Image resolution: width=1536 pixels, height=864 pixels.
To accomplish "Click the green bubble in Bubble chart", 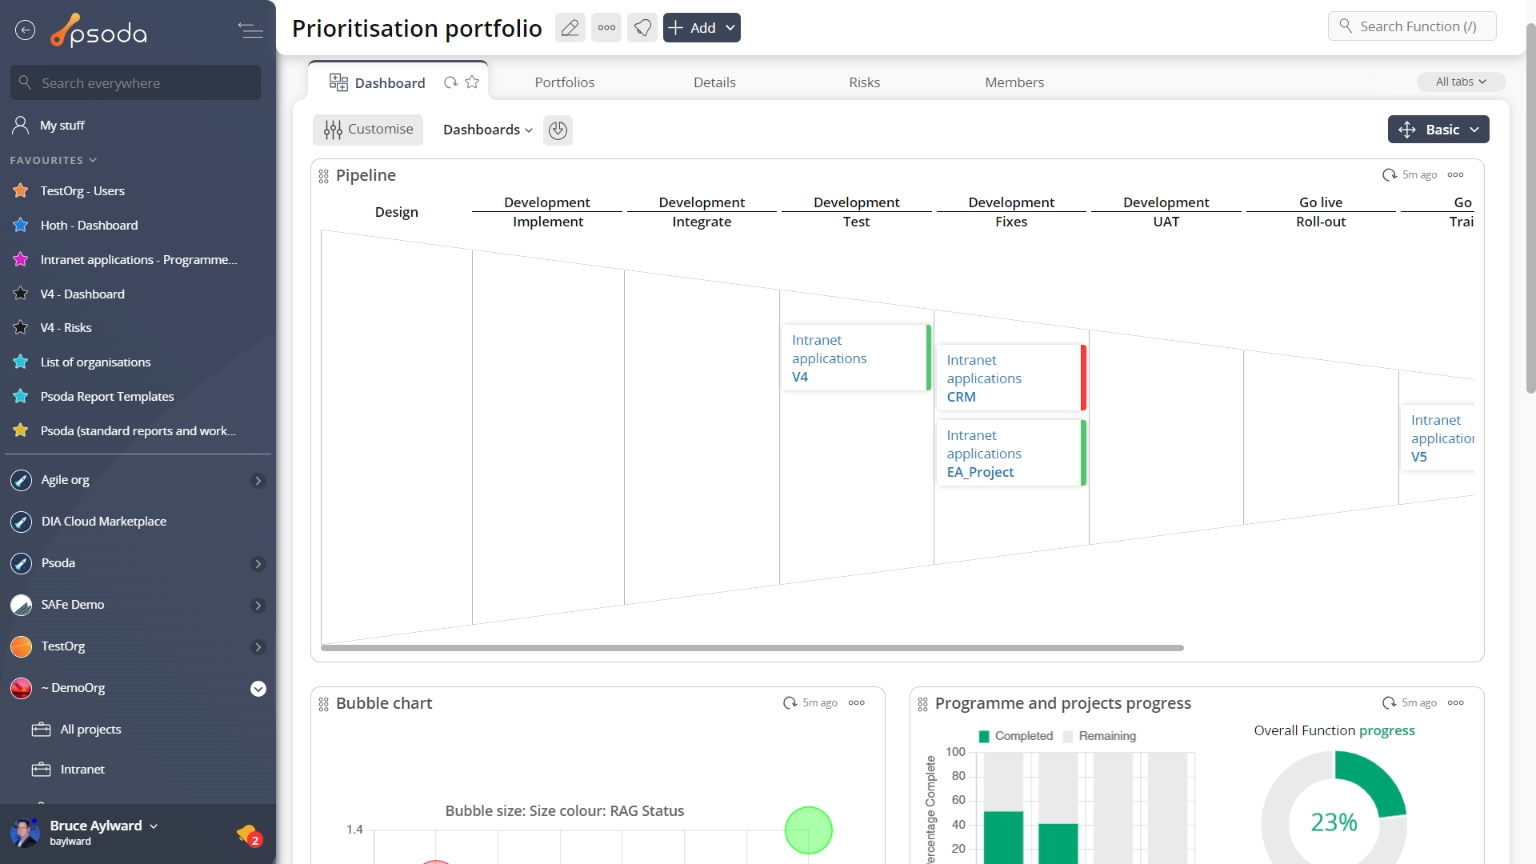I will point(808,830).
